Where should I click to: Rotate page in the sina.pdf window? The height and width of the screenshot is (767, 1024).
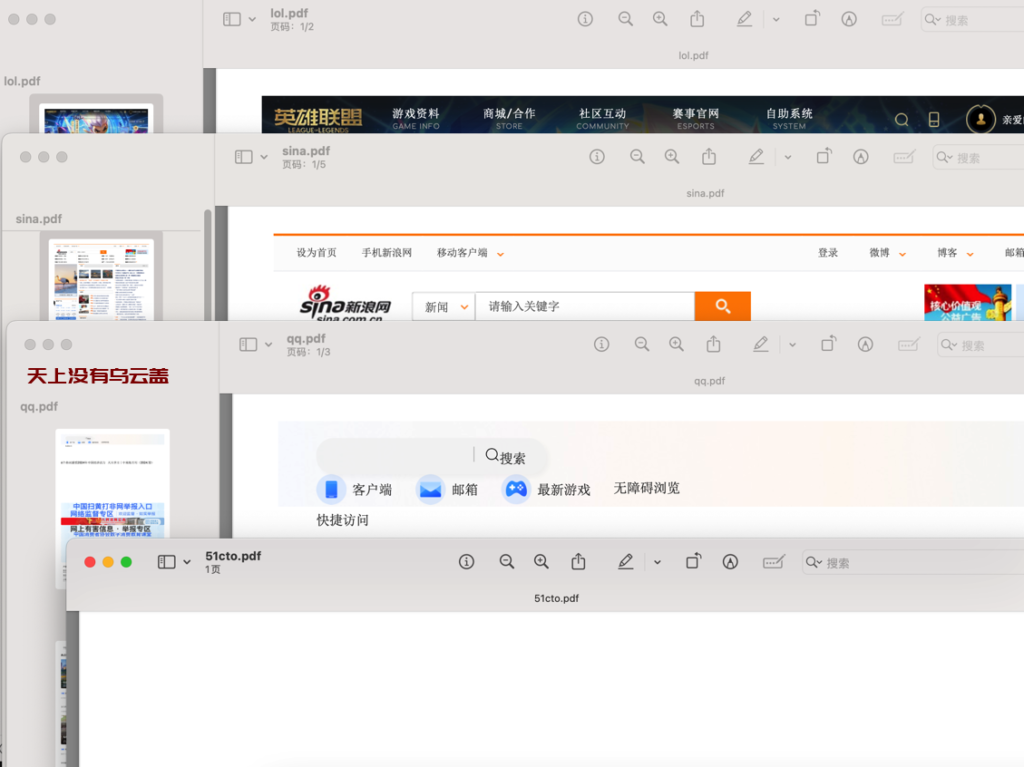824,156
